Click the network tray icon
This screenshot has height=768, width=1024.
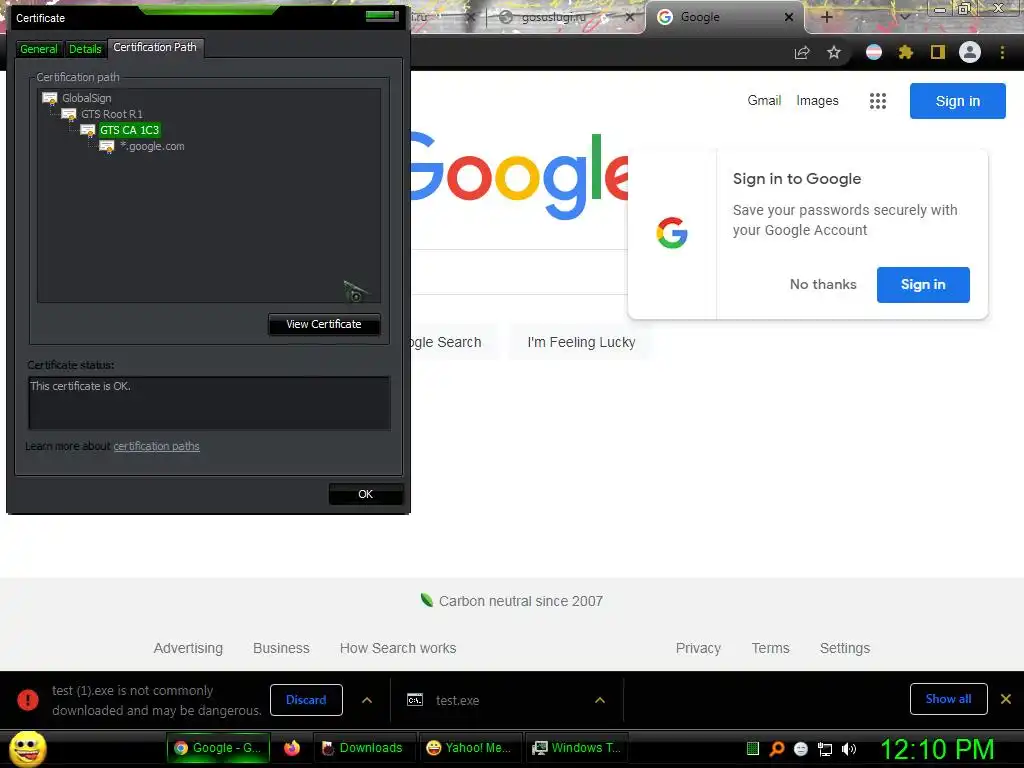[x=825, y=749]
